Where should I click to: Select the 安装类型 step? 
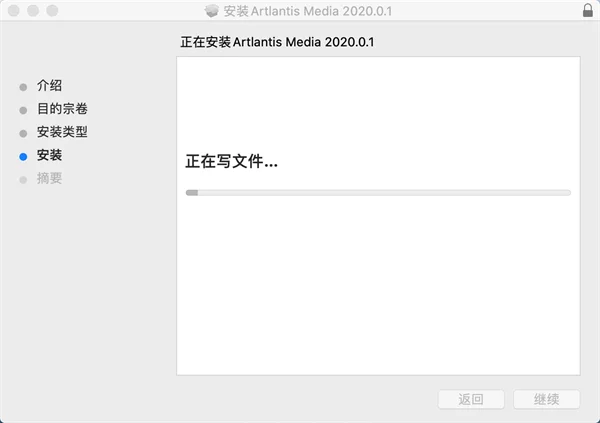pyautogui.click(x=62, y=132)
